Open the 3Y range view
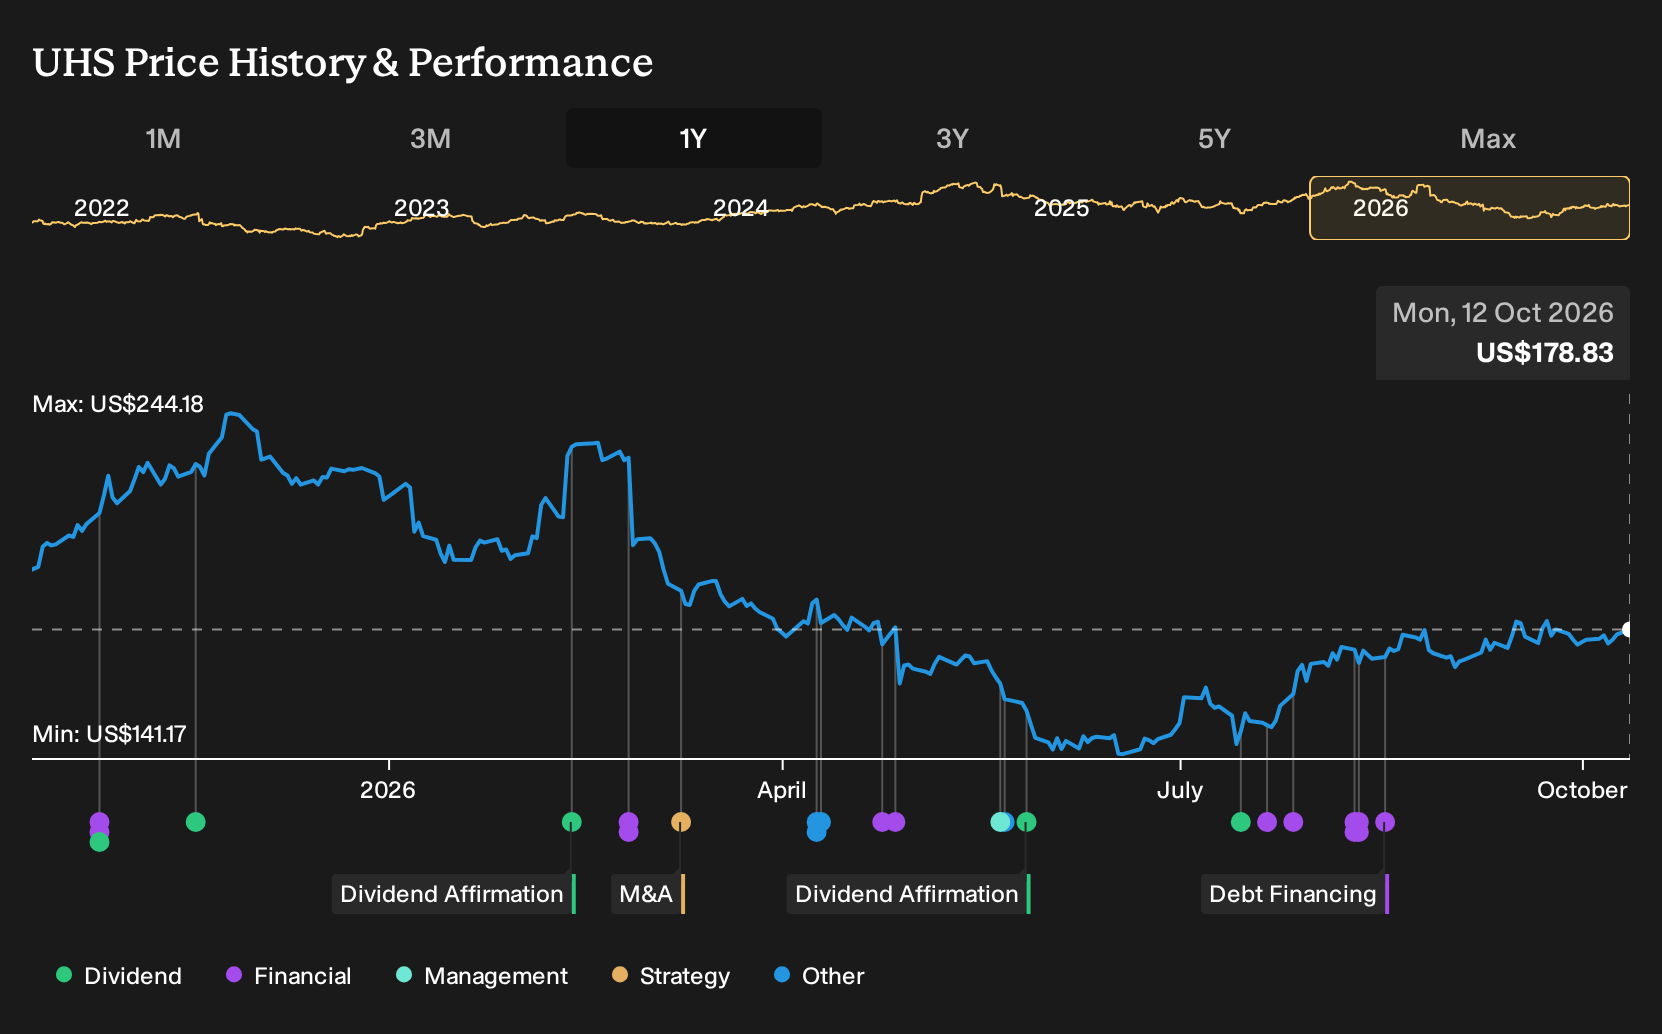This screenshot has height=1034, width=1662. [952, 138]
